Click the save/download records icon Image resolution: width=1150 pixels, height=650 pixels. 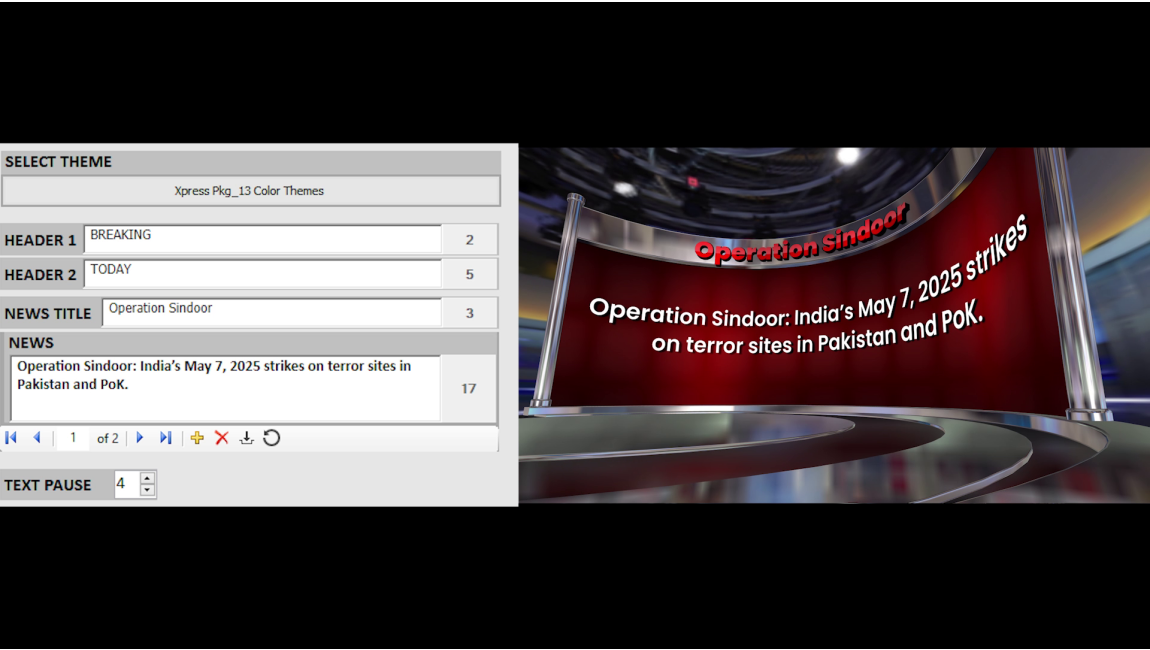click(x=246, y=438)
